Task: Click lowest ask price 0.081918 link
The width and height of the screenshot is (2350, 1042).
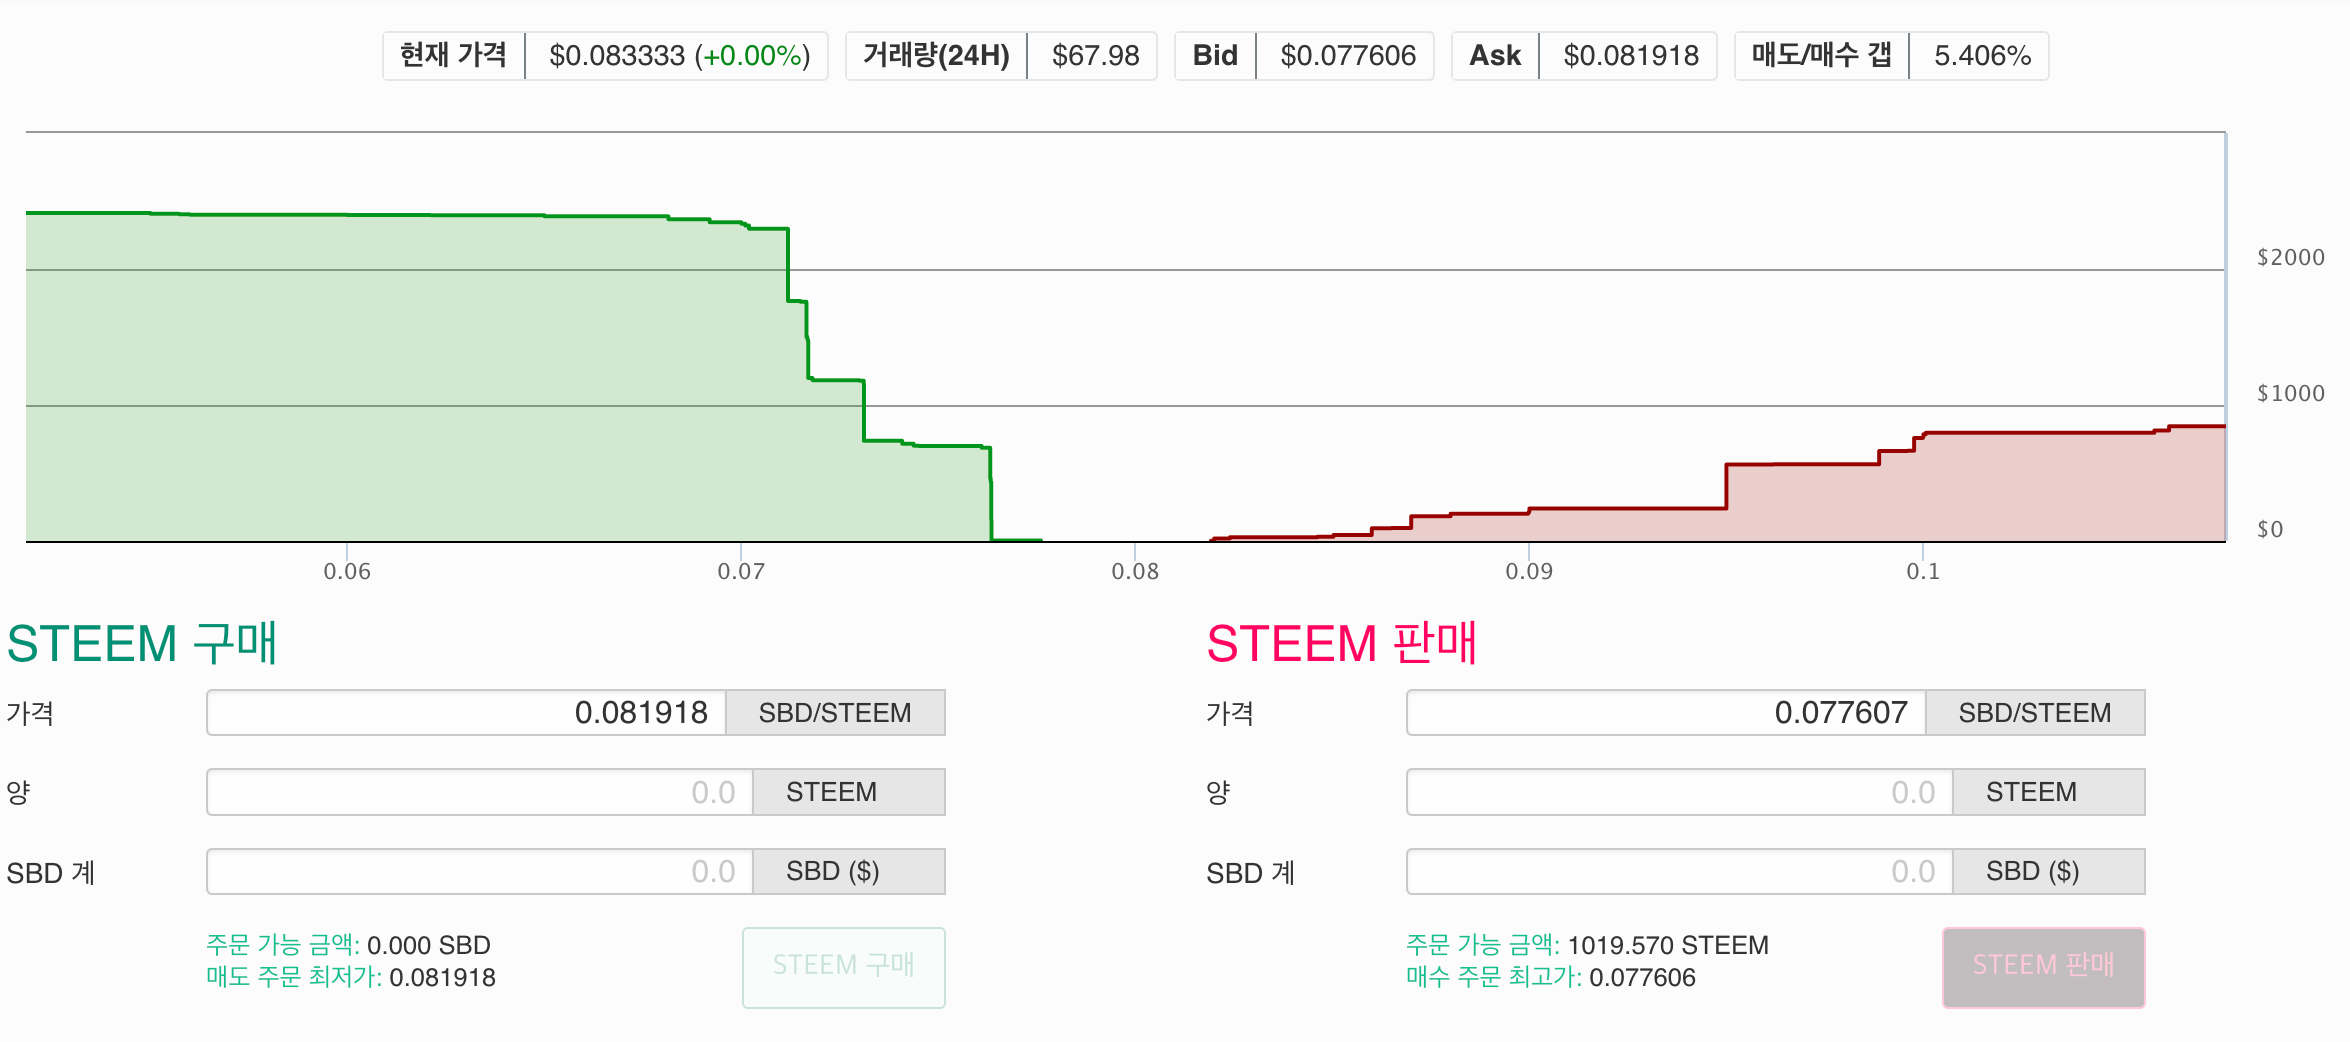Action: coord(442,978)
